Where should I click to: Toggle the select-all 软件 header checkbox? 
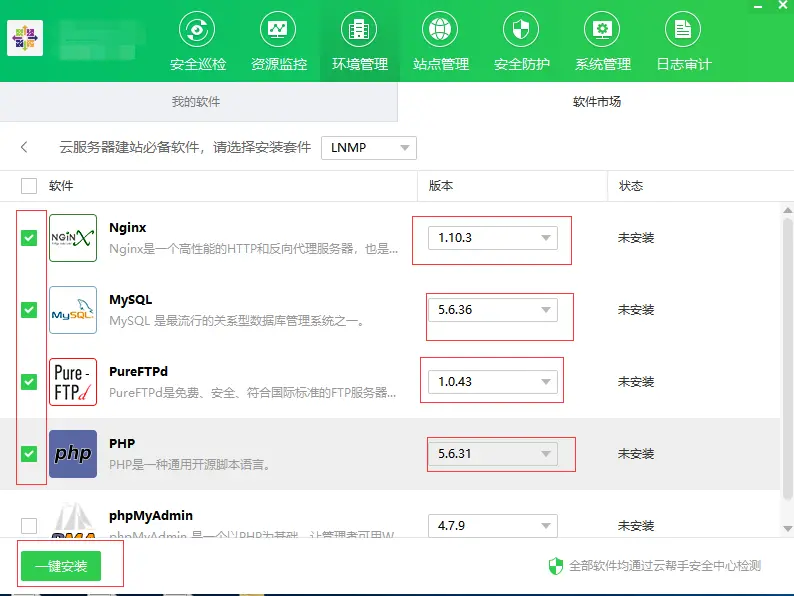click(29, 186)
